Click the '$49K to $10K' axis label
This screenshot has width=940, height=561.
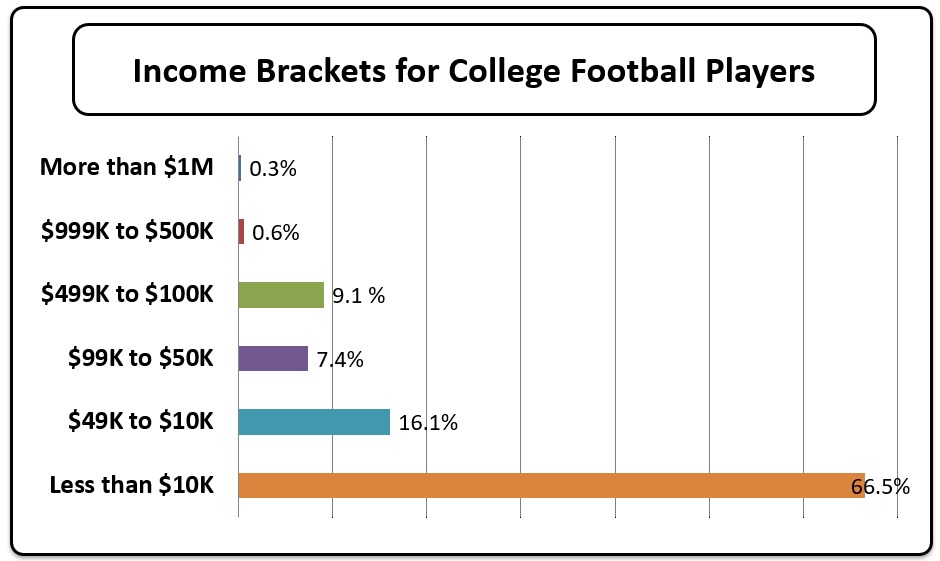(x=141, y=421)
